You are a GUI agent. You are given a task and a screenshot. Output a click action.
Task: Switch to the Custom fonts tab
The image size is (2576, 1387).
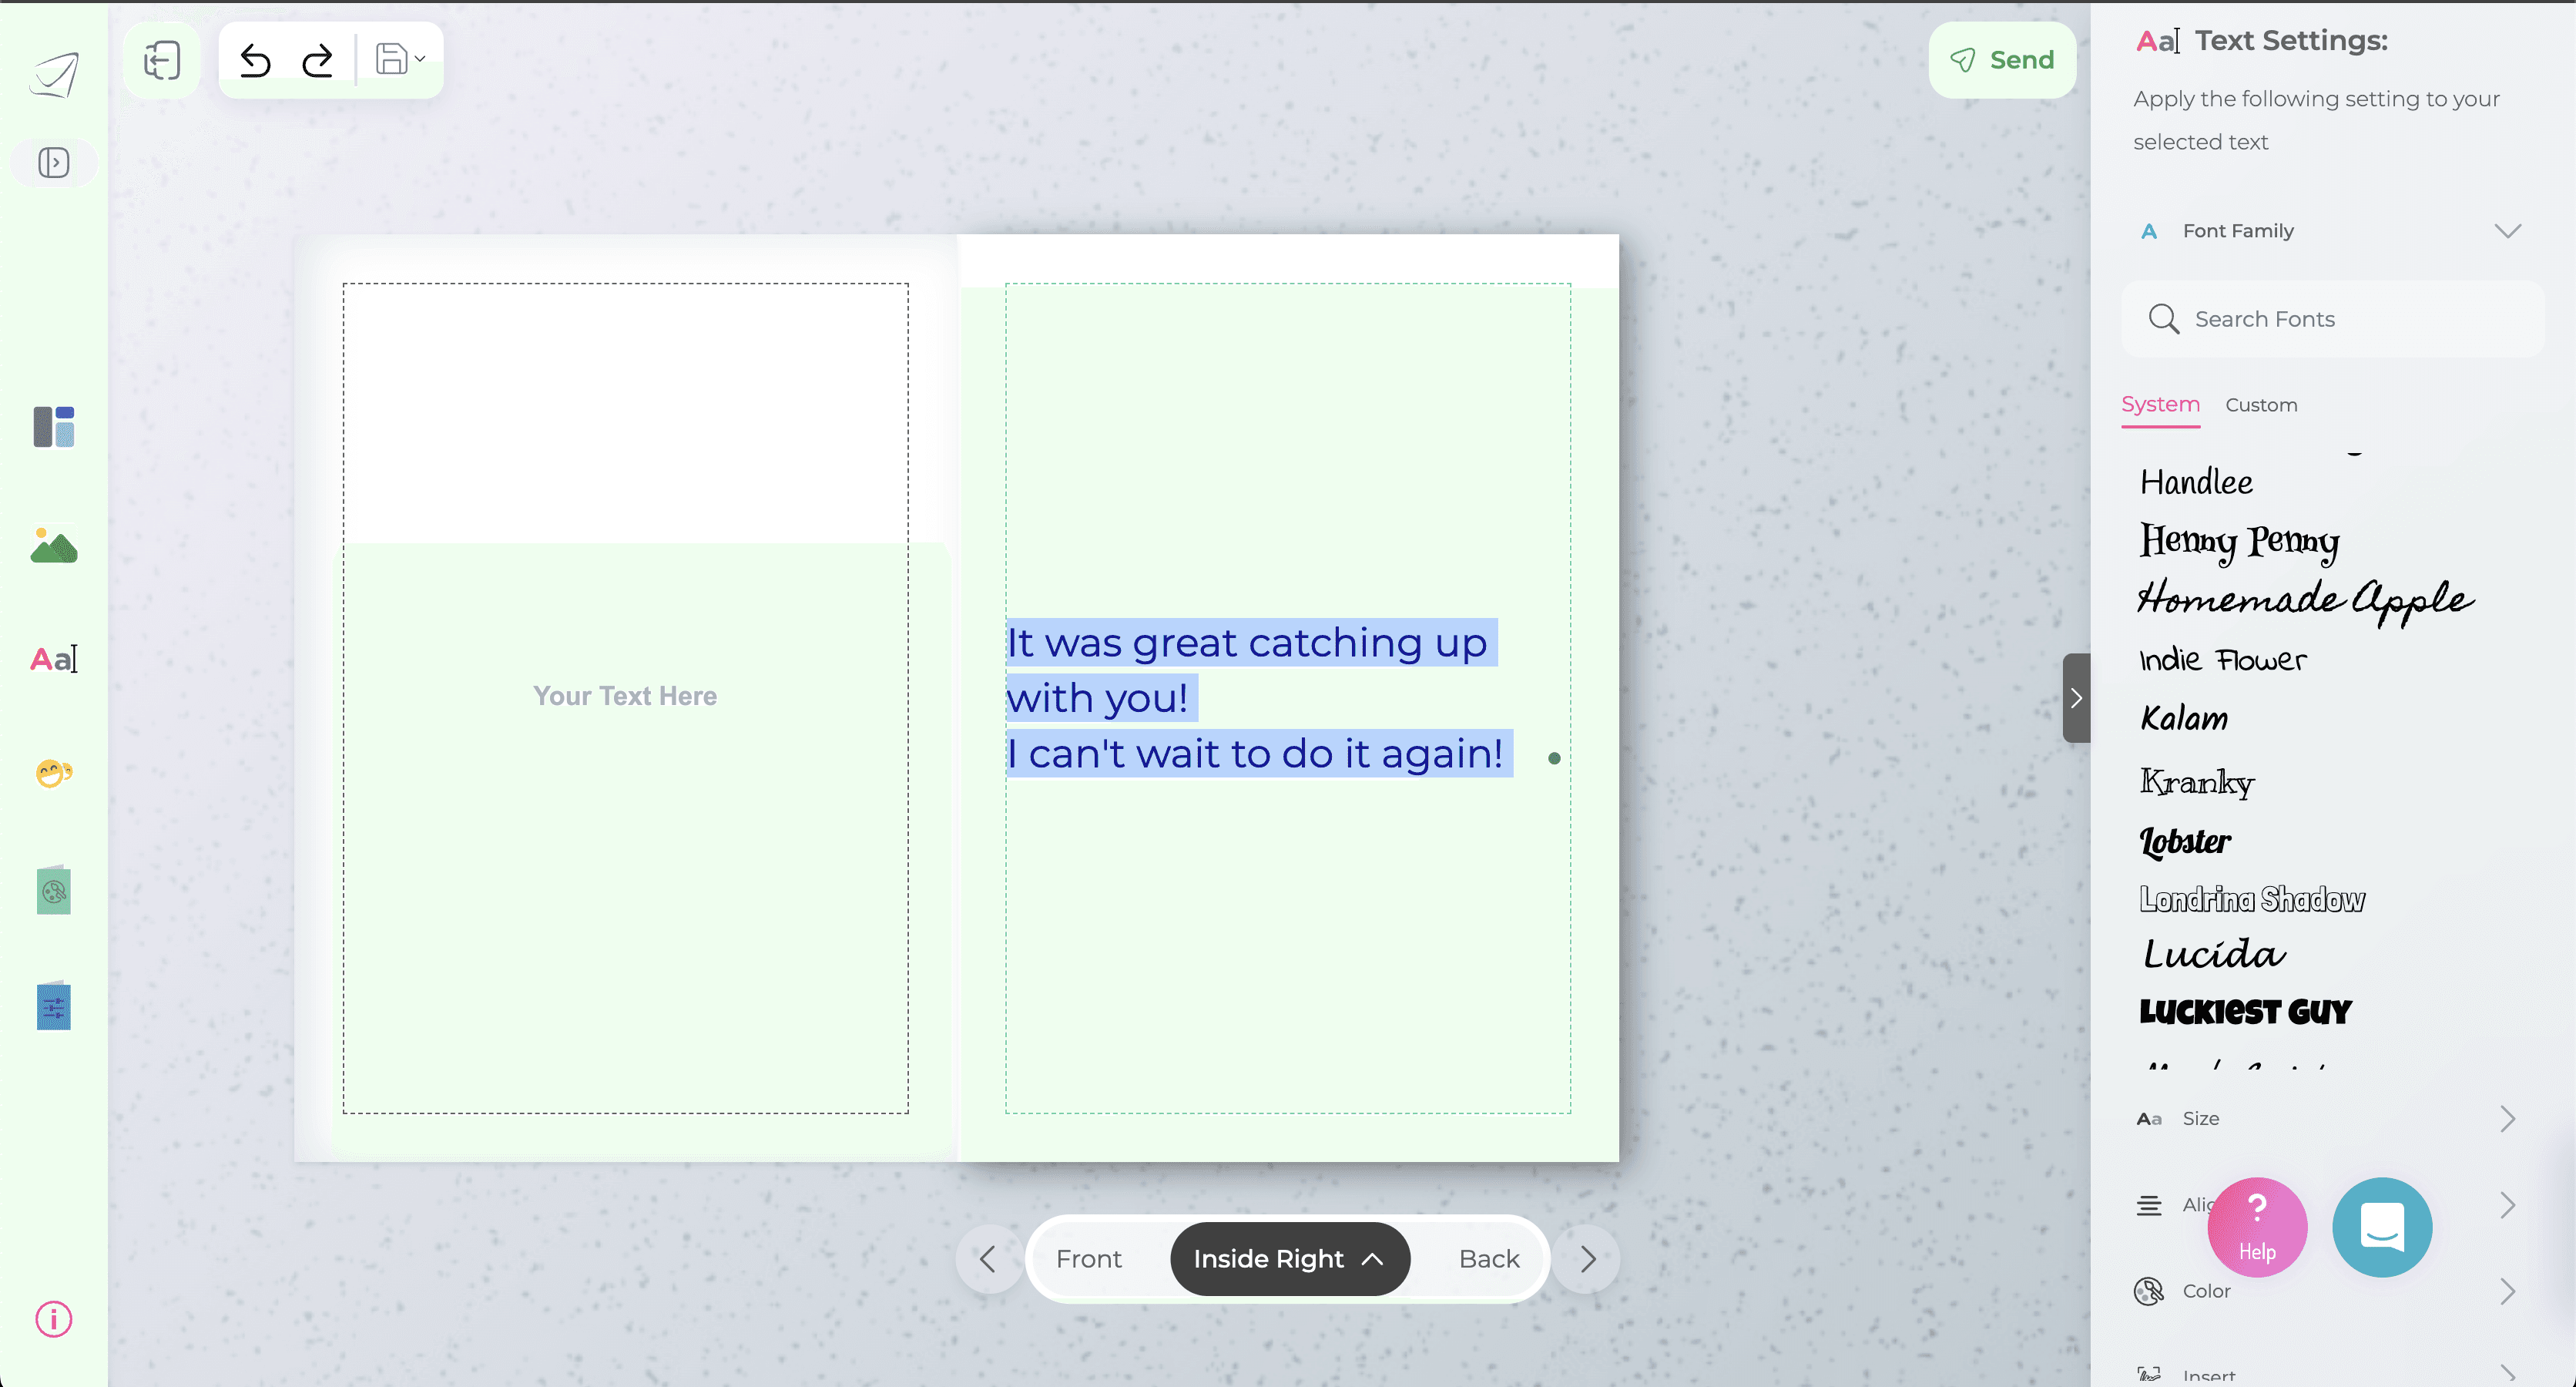point(2261,405)
